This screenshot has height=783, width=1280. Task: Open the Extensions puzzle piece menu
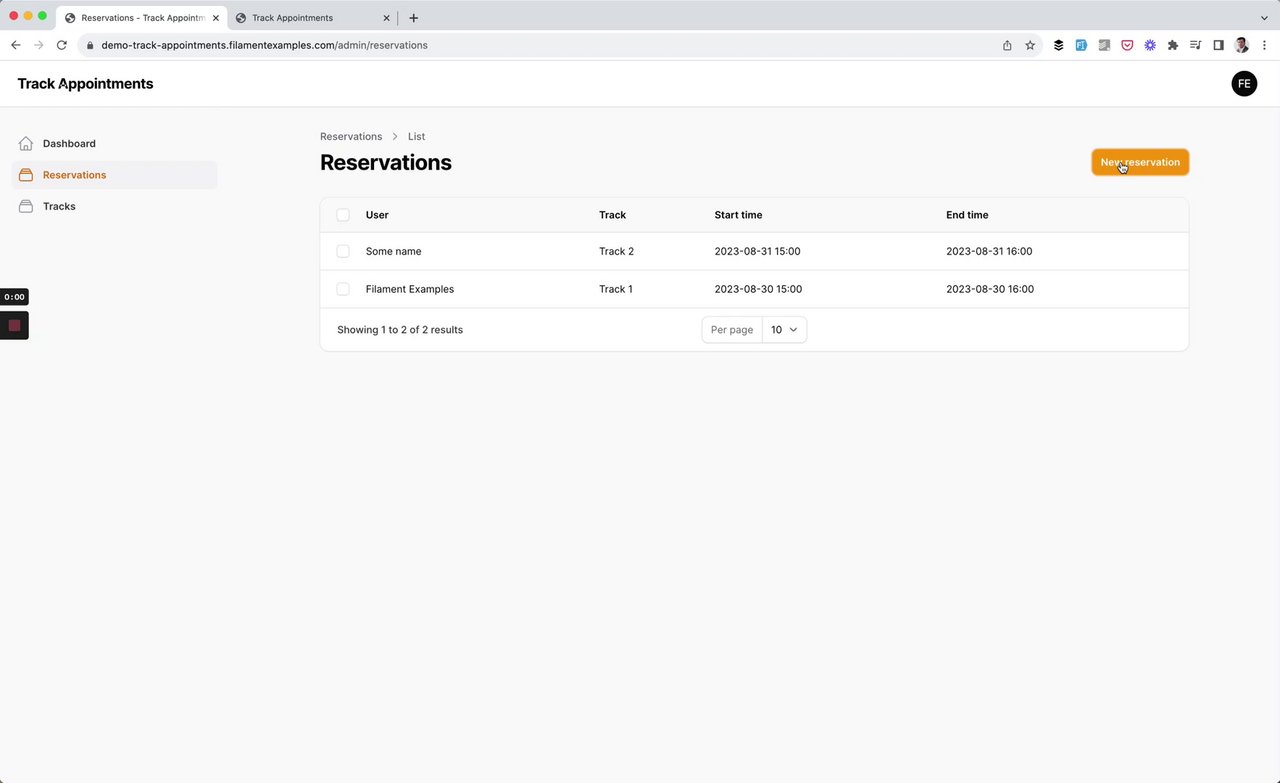1173,45
